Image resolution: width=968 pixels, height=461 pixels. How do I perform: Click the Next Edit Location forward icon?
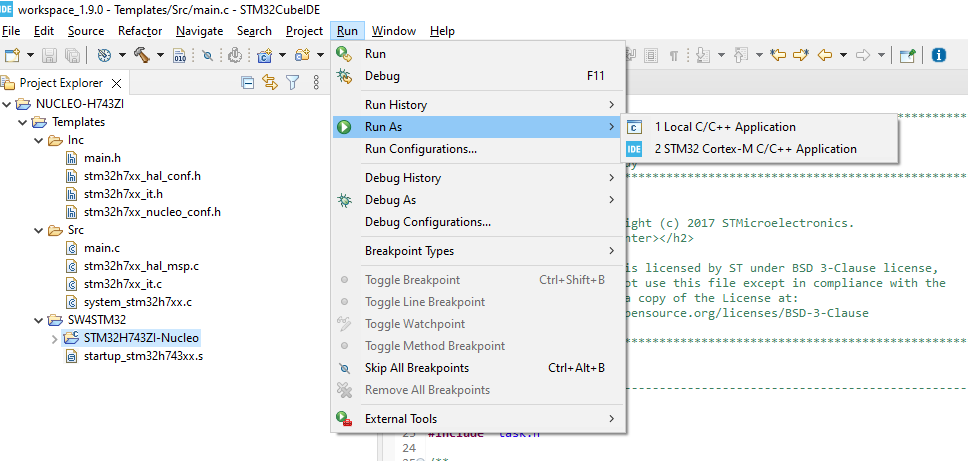(801, 56)
